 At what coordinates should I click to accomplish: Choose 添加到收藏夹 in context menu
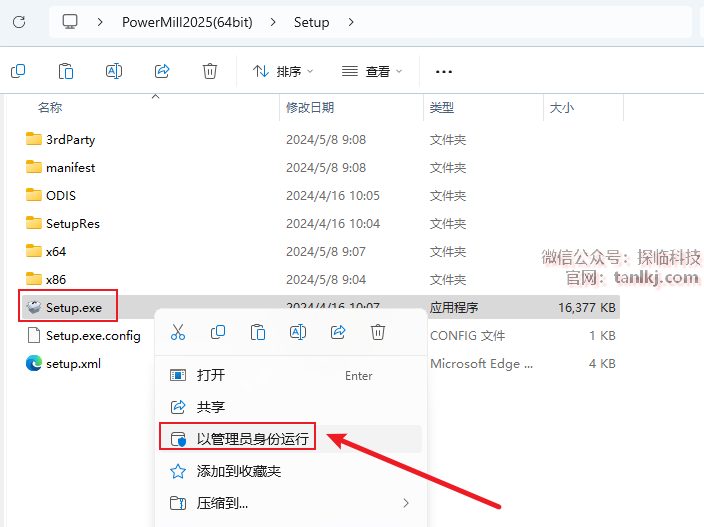[290, 471]
